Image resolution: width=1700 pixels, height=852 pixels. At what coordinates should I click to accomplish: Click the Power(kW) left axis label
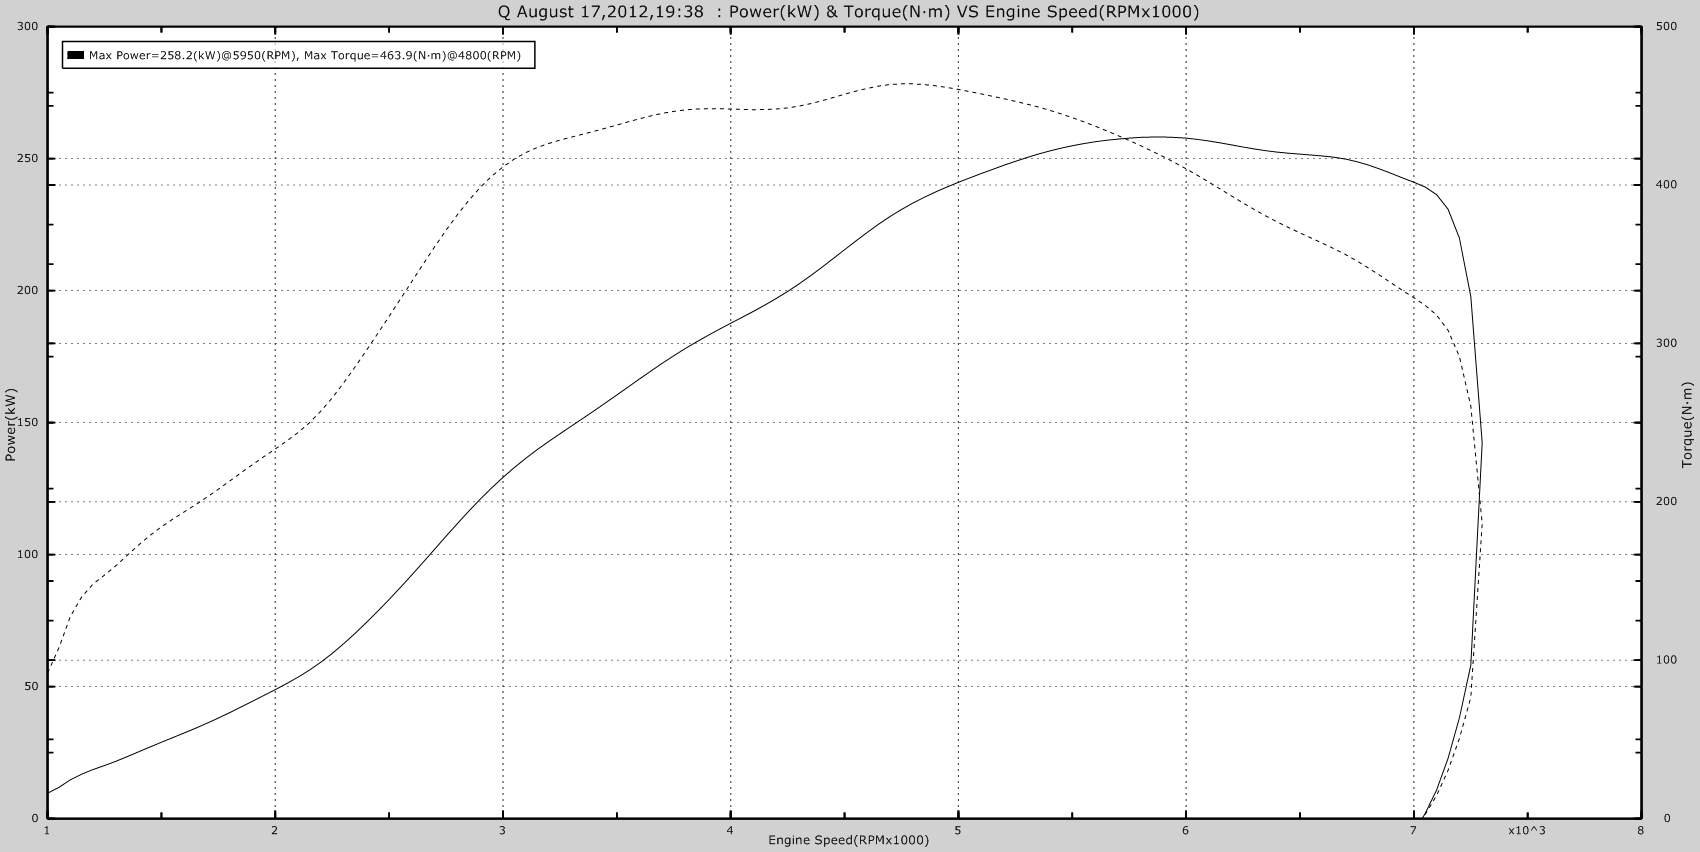coord(10,425)
